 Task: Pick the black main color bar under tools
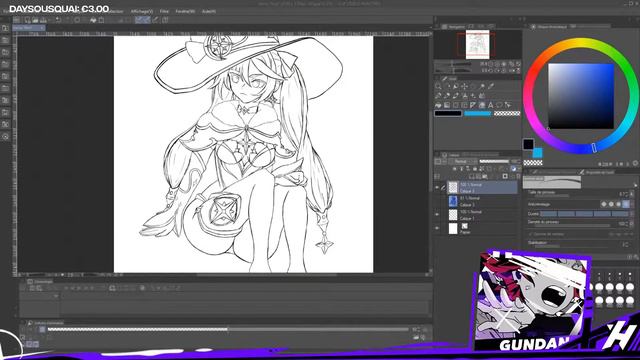pyautogui.click(x=448, y=113)
